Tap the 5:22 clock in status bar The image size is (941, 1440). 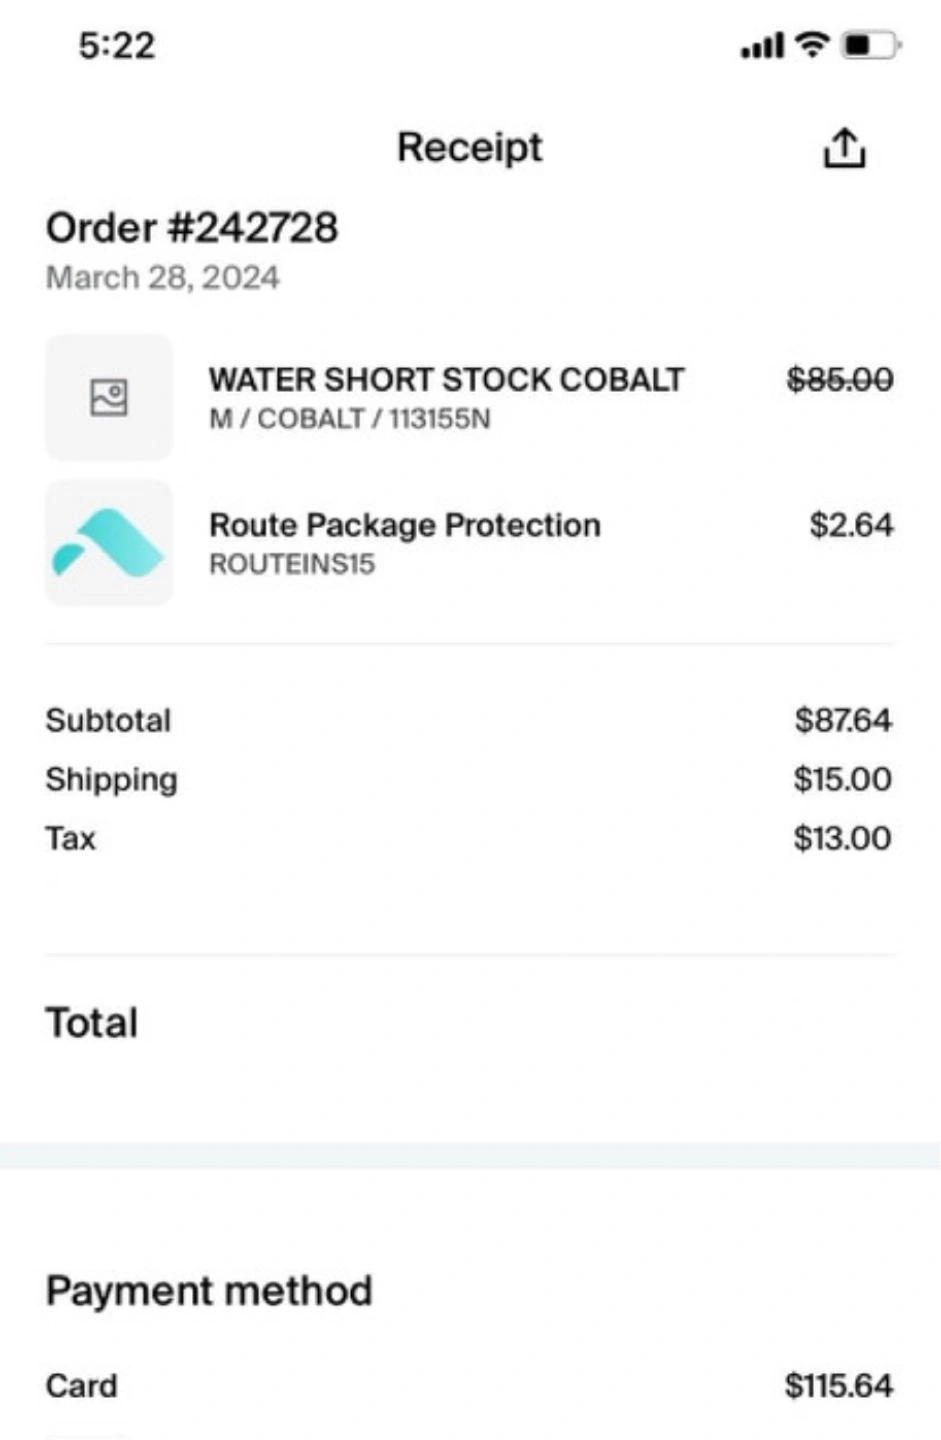pos(117,46)
